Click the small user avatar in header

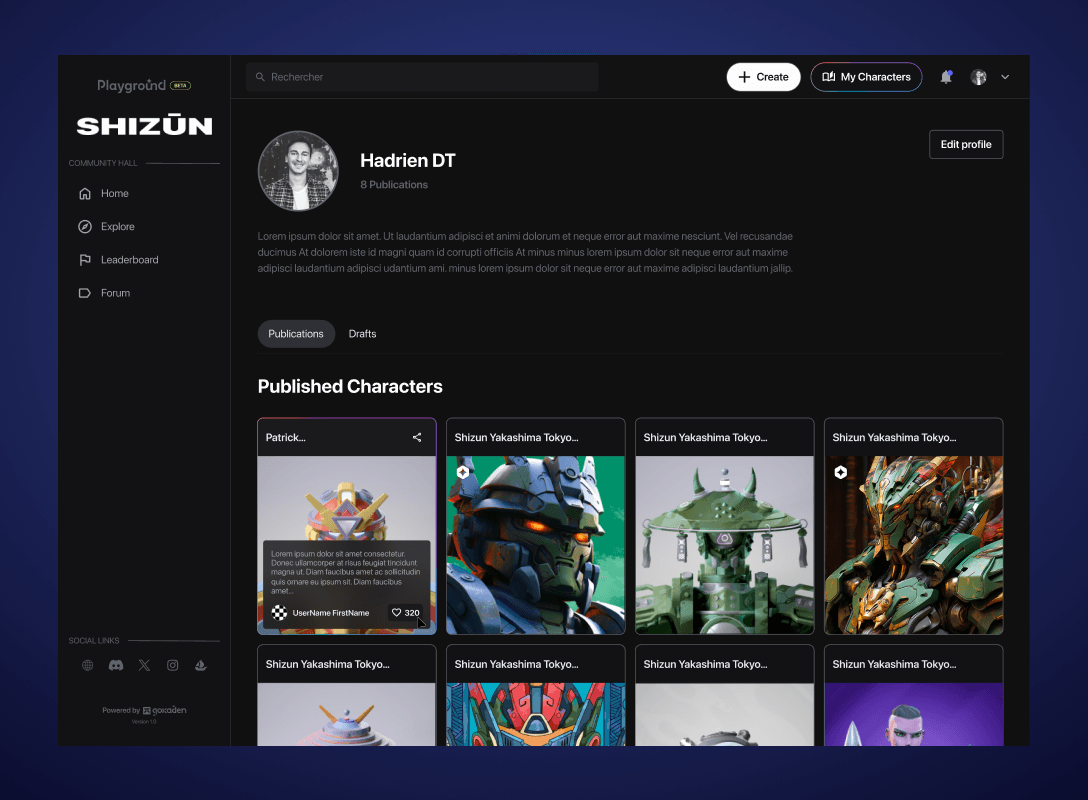pos(978,77)
